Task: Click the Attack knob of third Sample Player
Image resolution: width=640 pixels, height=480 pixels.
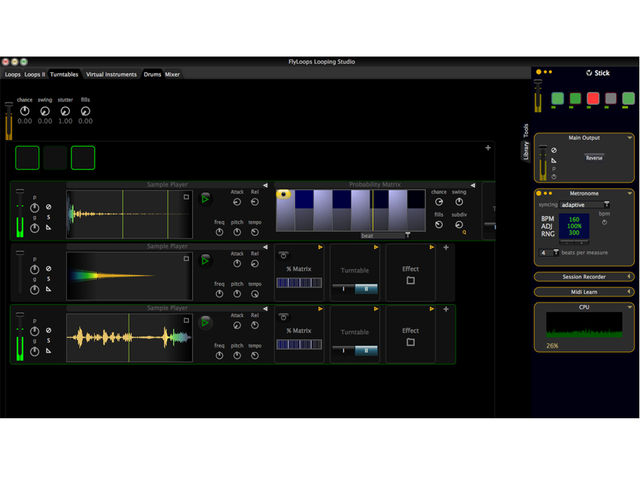Action: pos(237,325)
